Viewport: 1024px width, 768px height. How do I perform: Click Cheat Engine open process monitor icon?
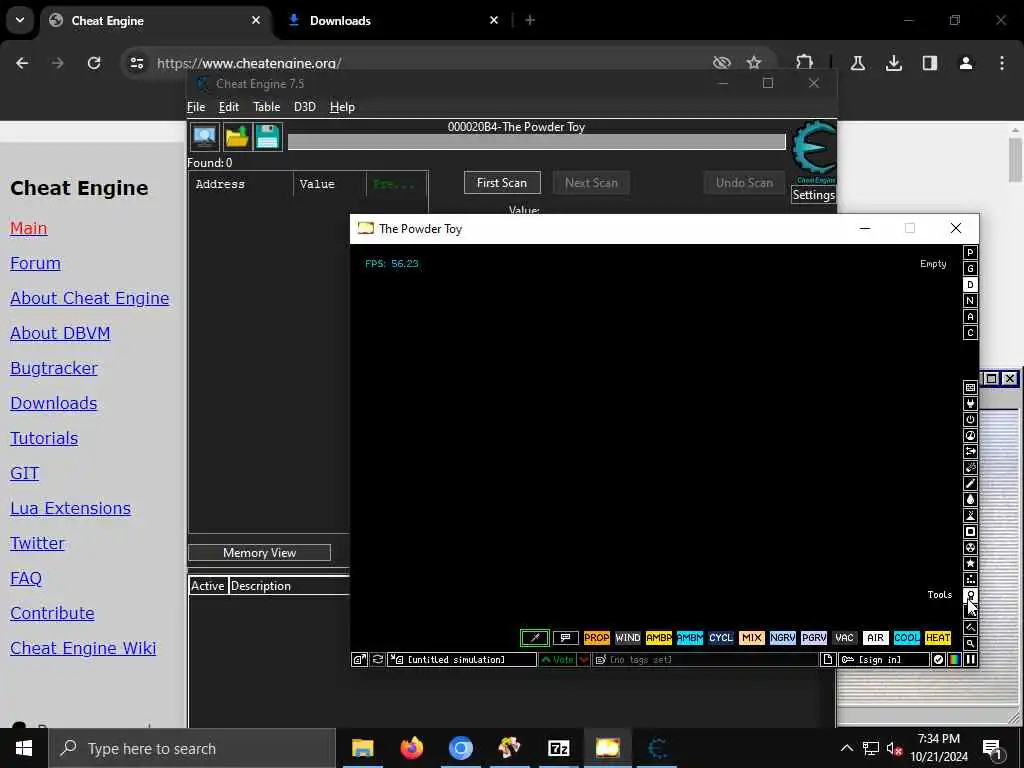(204, 137)
